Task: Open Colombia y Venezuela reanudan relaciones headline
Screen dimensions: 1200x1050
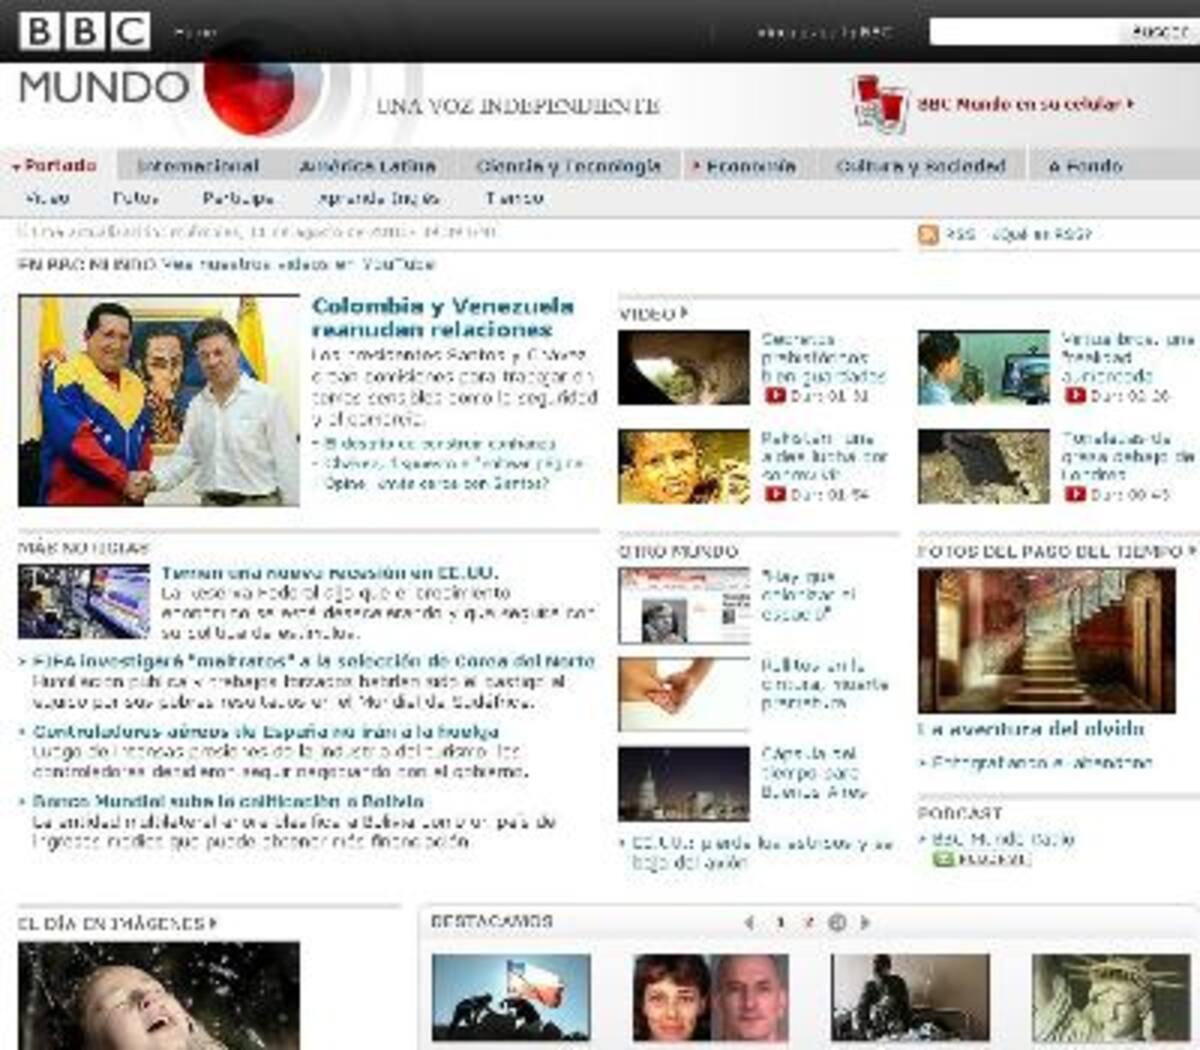Action: point(442,317)
